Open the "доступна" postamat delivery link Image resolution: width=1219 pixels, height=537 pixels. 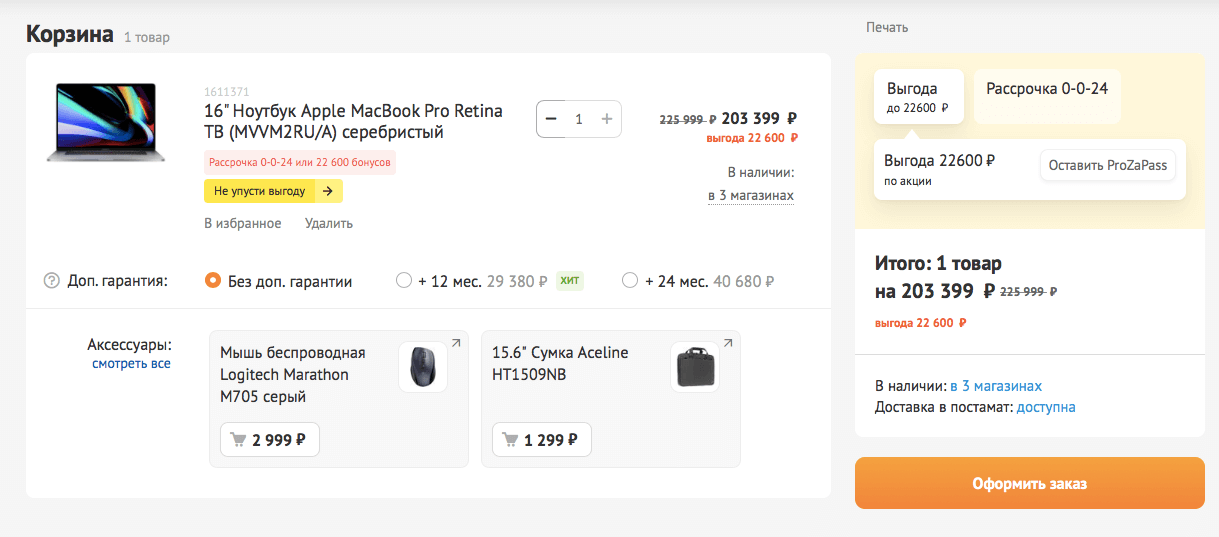click(1046, 407)
